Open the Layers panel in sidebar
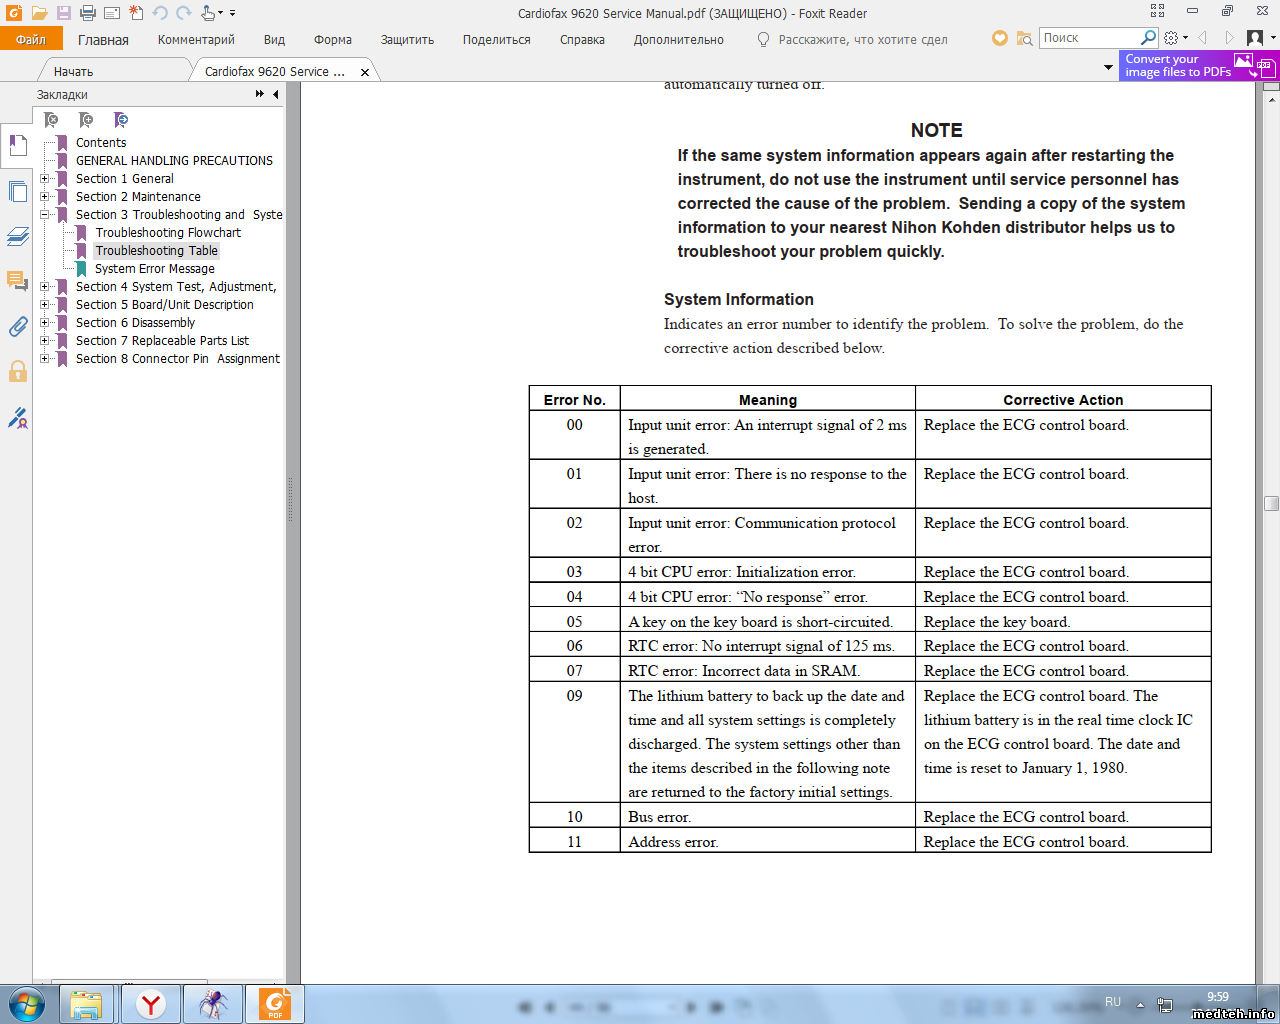This screenshot has height=1024, width=1280. click(x=17, y=237)
